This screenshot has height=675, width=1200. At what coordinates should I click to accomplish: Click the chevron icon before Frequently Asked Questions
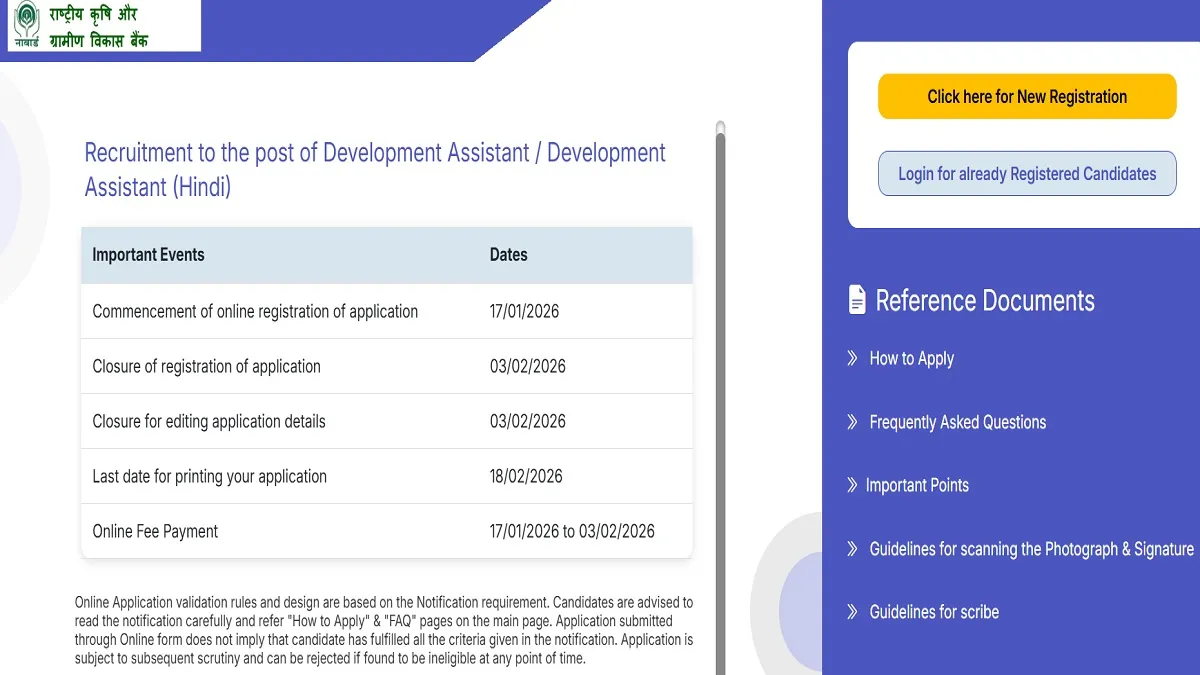[852, 422]
